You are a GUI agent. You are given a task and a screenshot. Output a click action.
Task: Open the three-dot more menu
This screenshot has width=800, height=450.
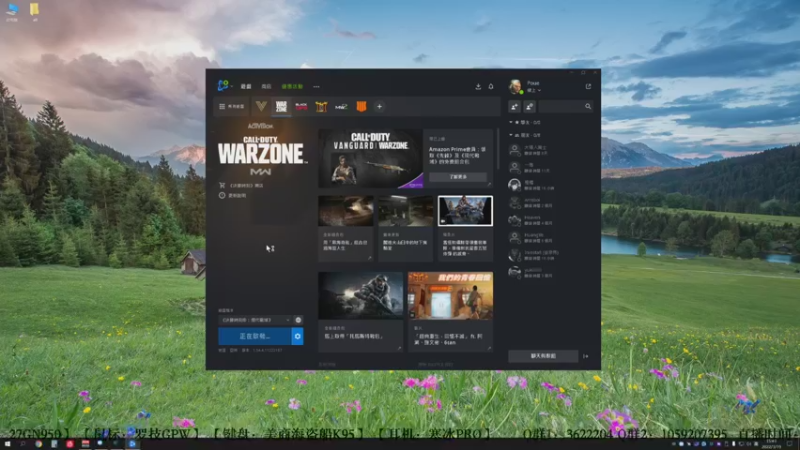(316, 86)
